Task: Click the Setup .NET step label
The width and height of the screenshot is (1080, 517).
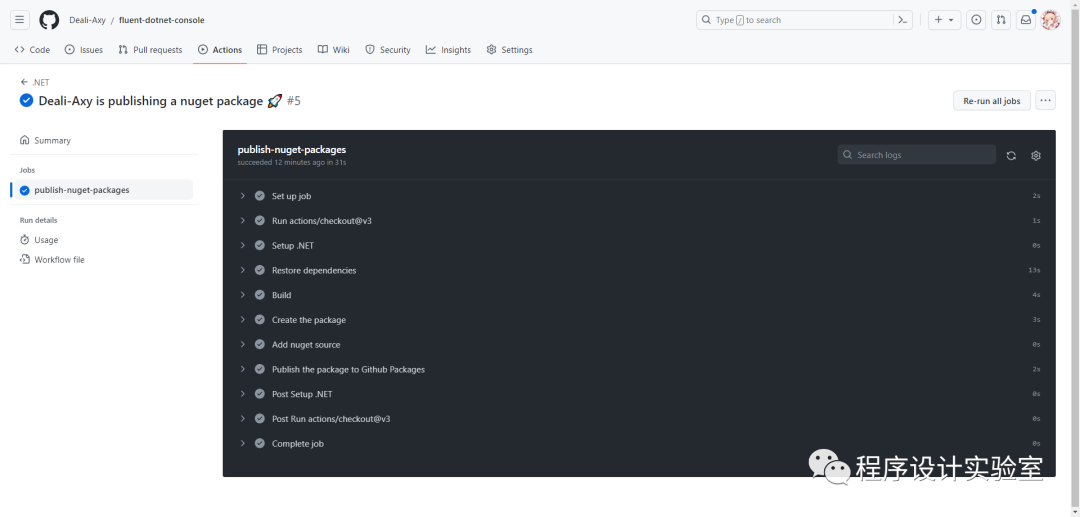Action: (293, 246)
